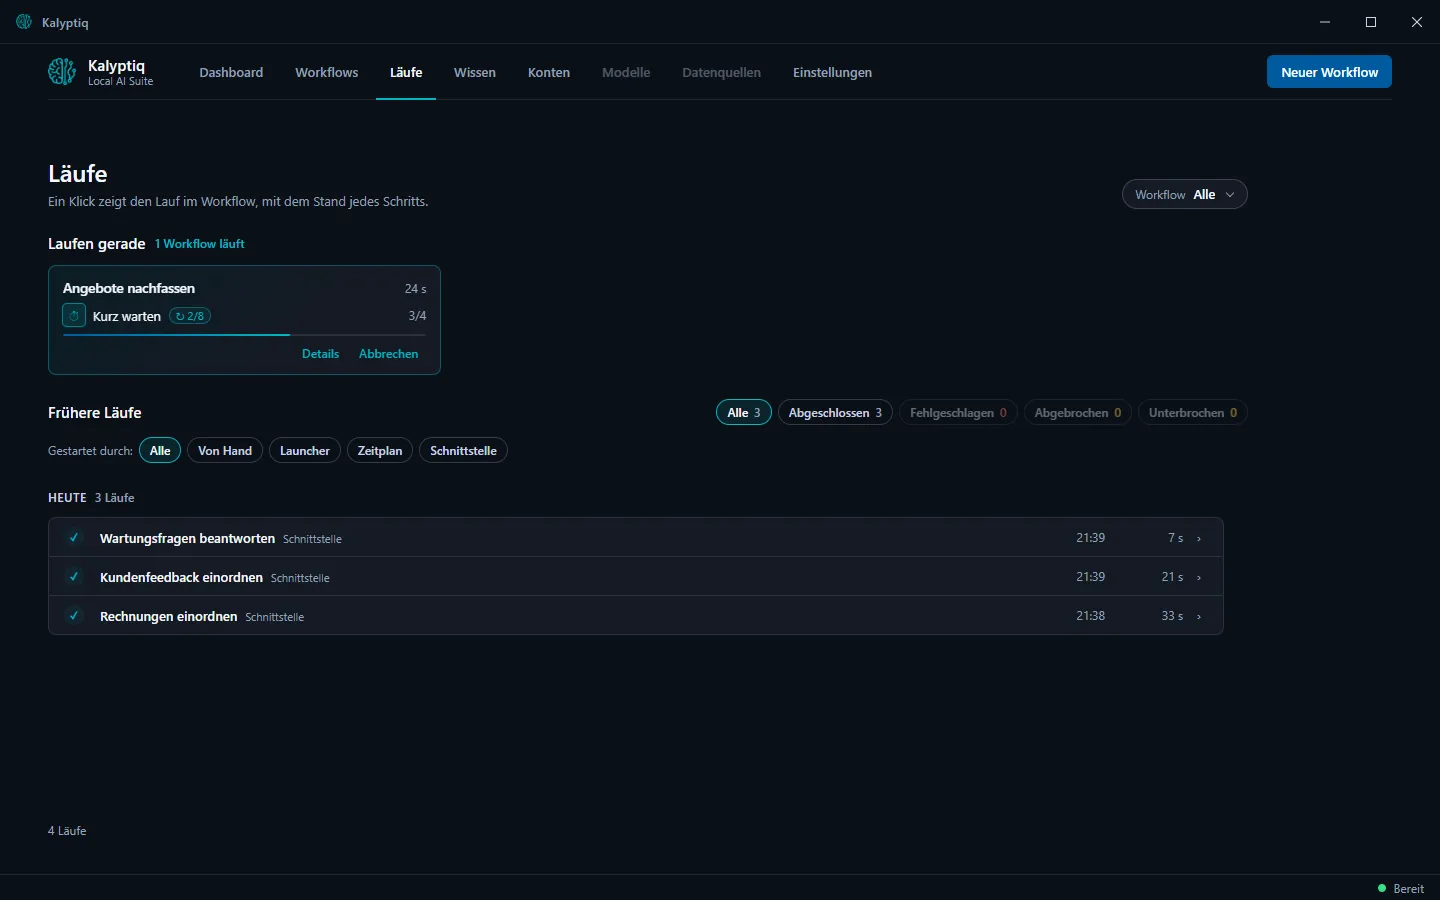The height and width of the screenshot is (900, 1440).
Task: Expand the Wartungsfragen beantworten run chevron
Action: click(x=1199, y=539)
